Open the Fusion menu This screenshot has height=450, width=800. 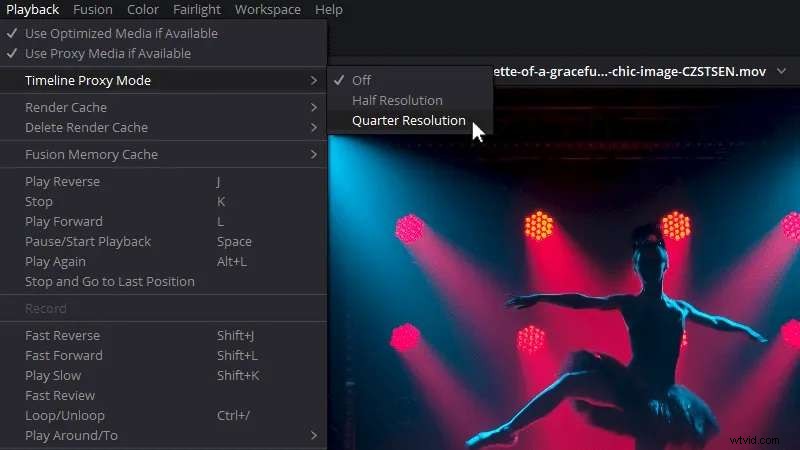coord(93,10)
